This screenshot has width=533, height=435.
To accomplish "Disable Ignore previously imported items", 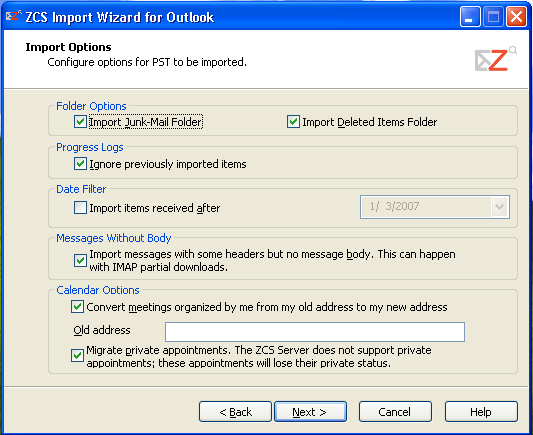I will (80, 164).
